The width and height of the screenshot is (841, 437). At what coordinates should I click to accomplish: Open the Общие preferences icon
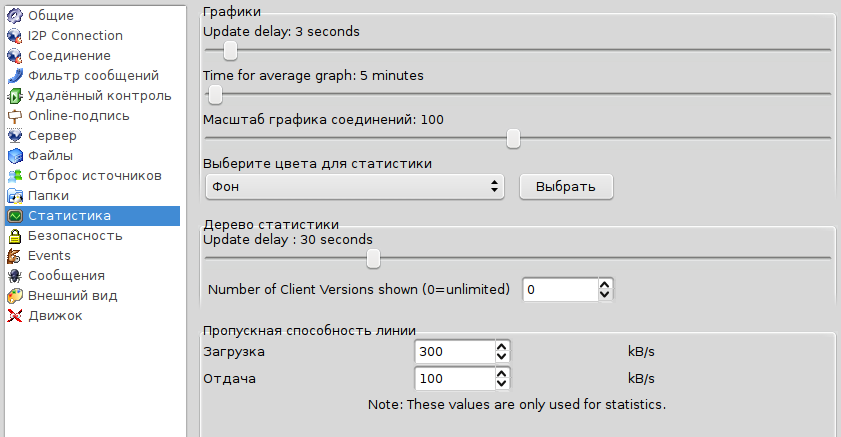tap(14, 16)
